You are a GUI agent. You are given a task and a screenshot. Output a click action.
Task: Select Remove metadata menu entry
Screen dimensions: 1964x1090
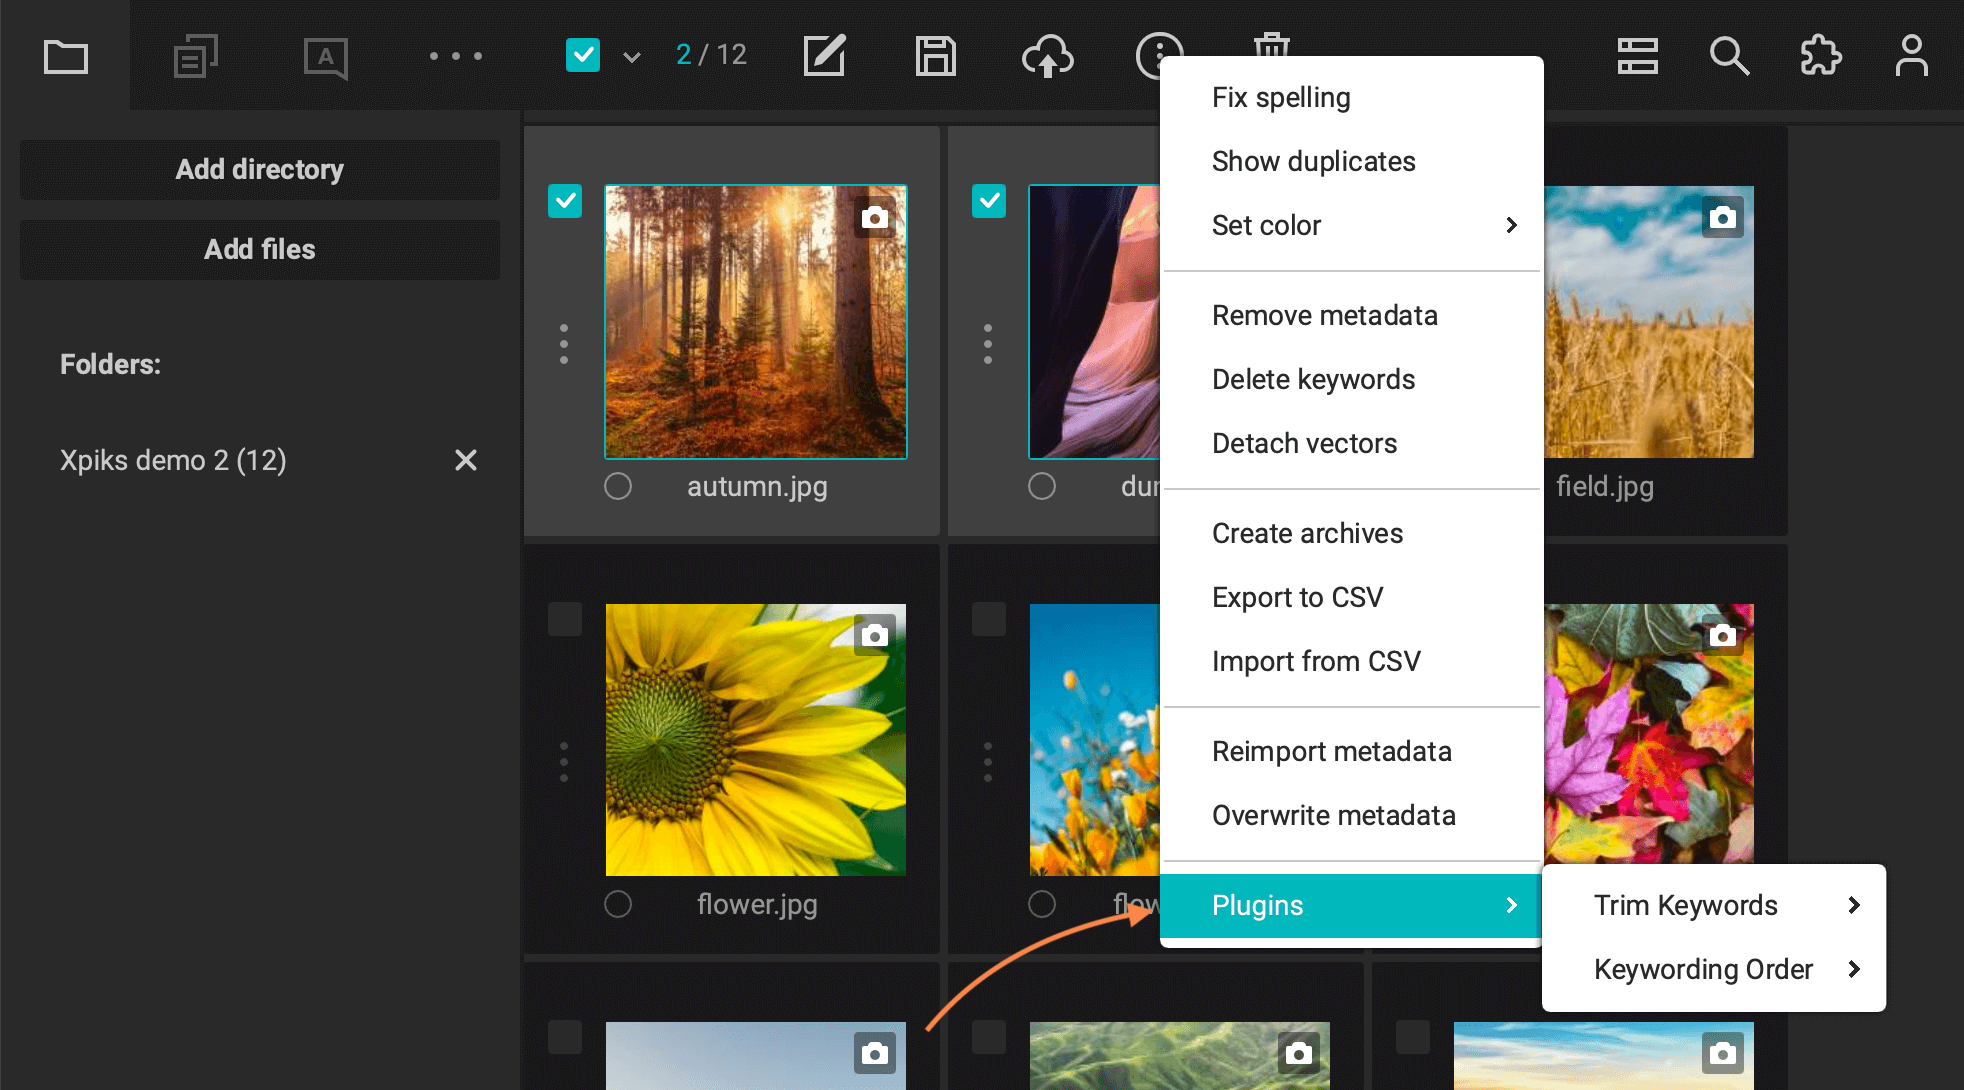pyautogui.click(x=1324, y=315)
